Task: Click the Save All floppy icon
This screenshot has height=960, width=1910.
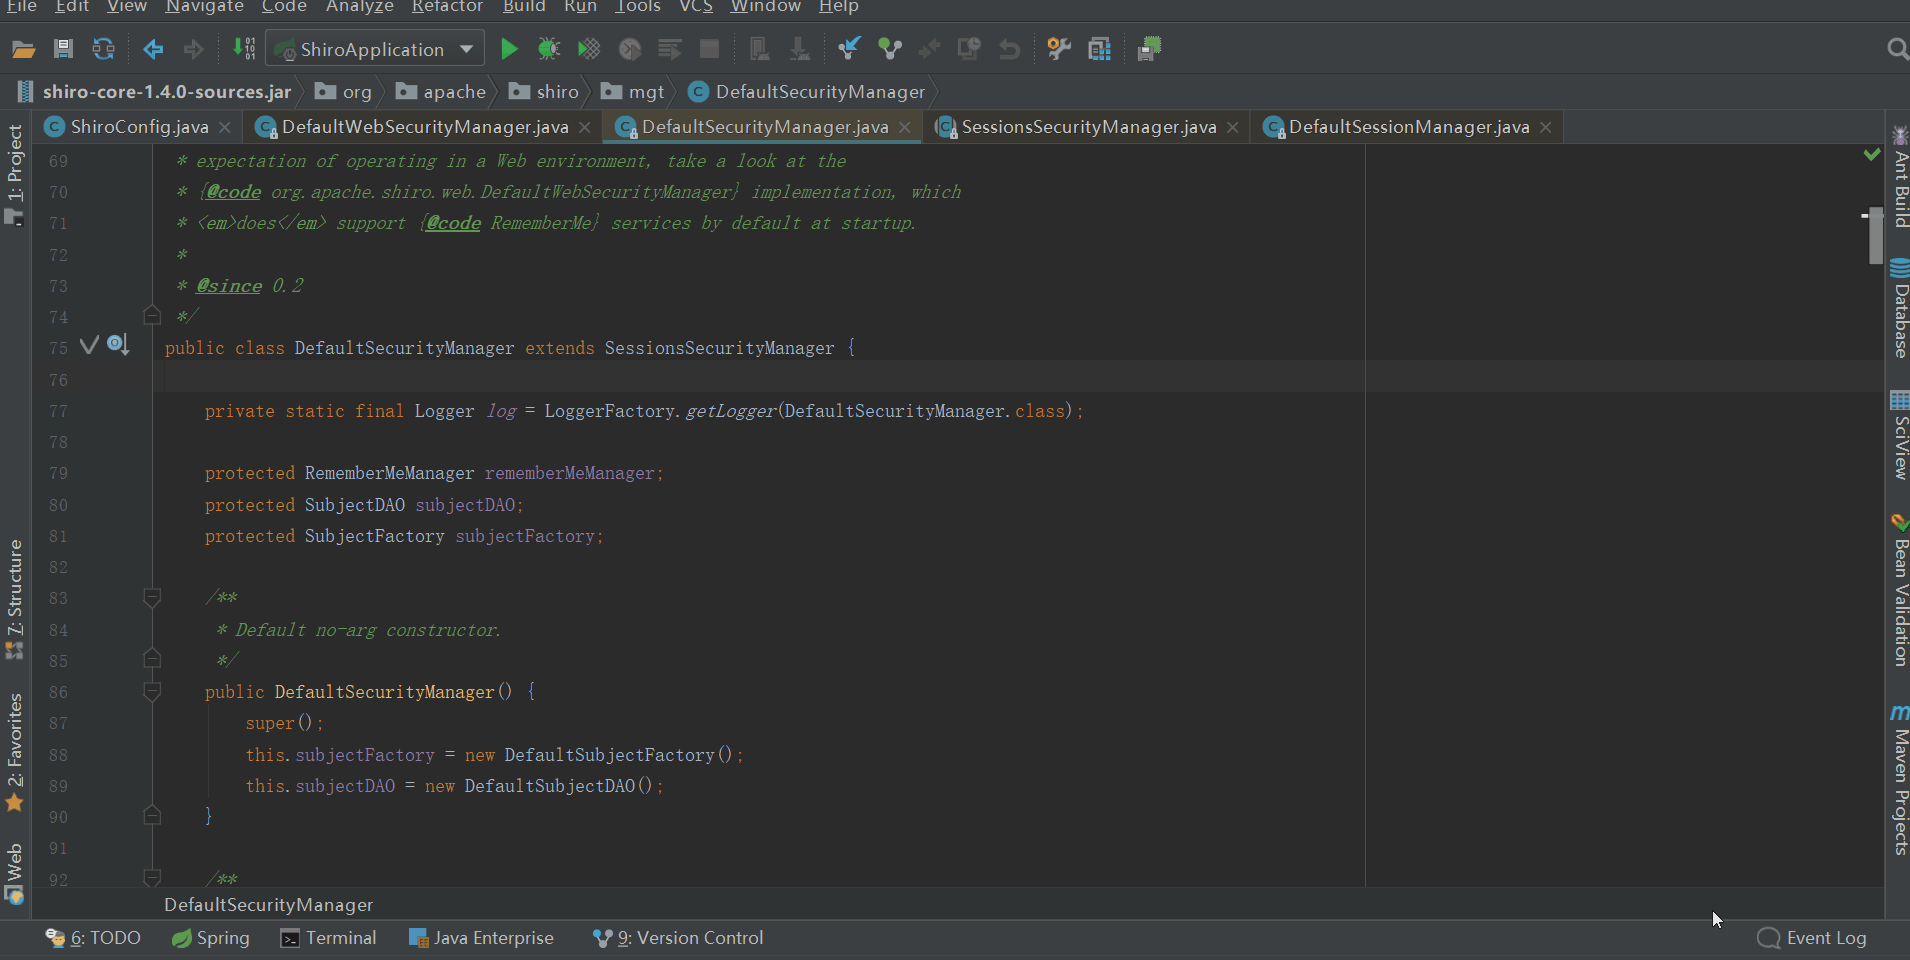Action: coord(63,49)
